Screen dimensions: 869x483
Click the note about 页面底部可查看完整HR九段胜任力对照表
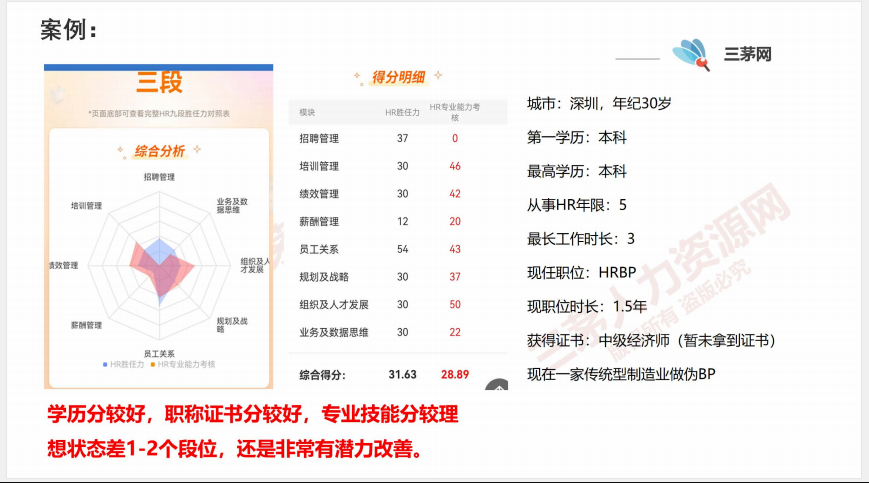(159, 114)
